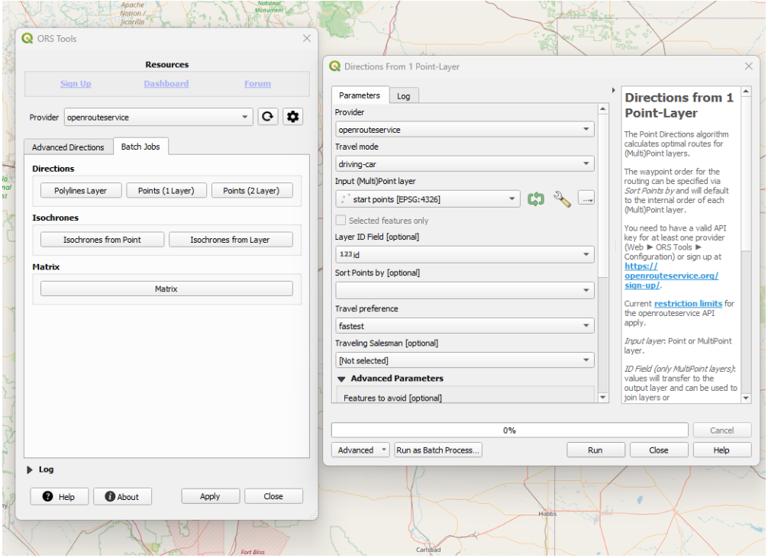Collapse help panel with small arrow
The image size is (768, 558).
click(613, 90)
